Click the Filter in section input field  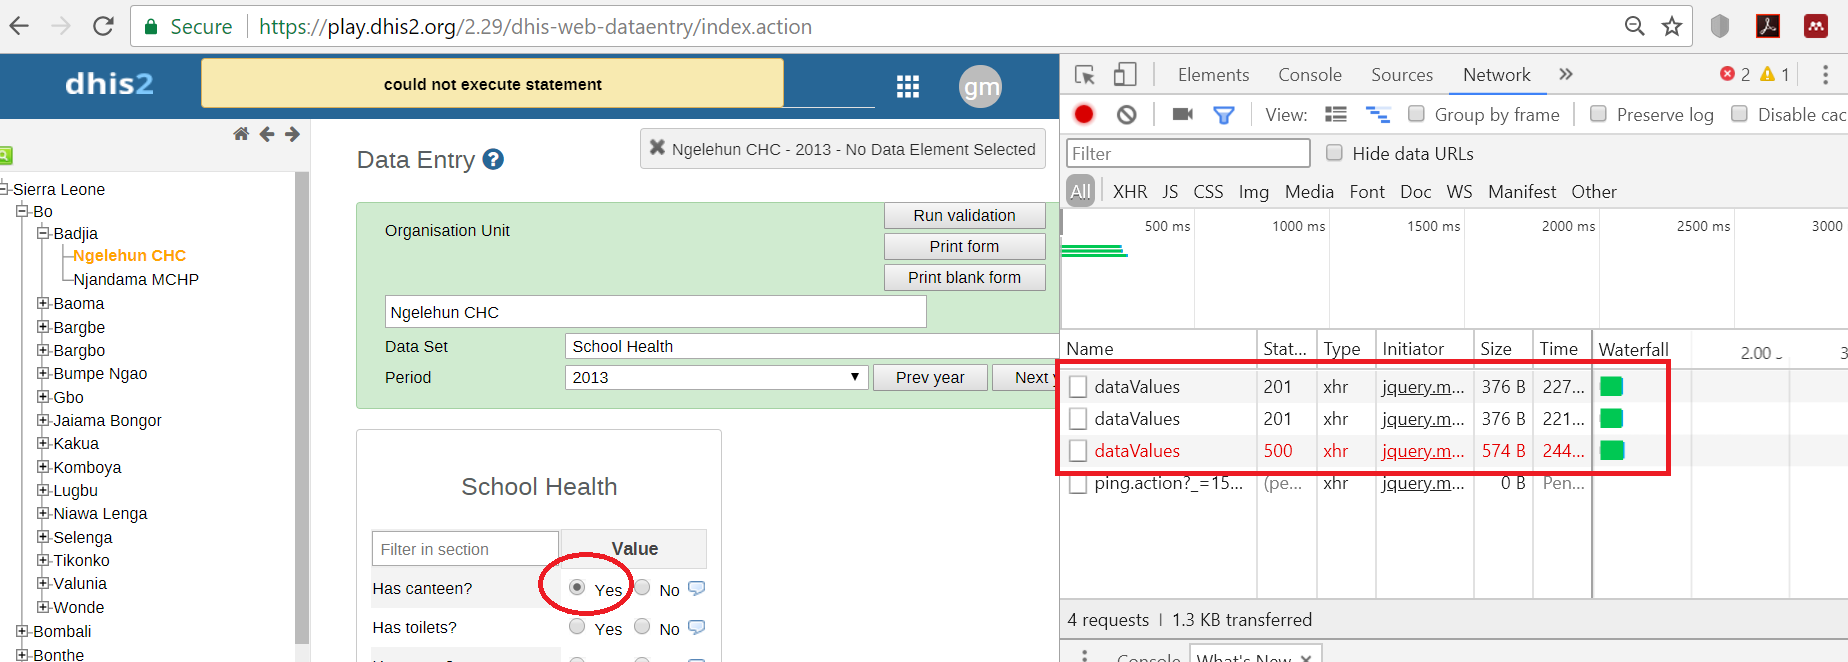[x=465, y=549]
